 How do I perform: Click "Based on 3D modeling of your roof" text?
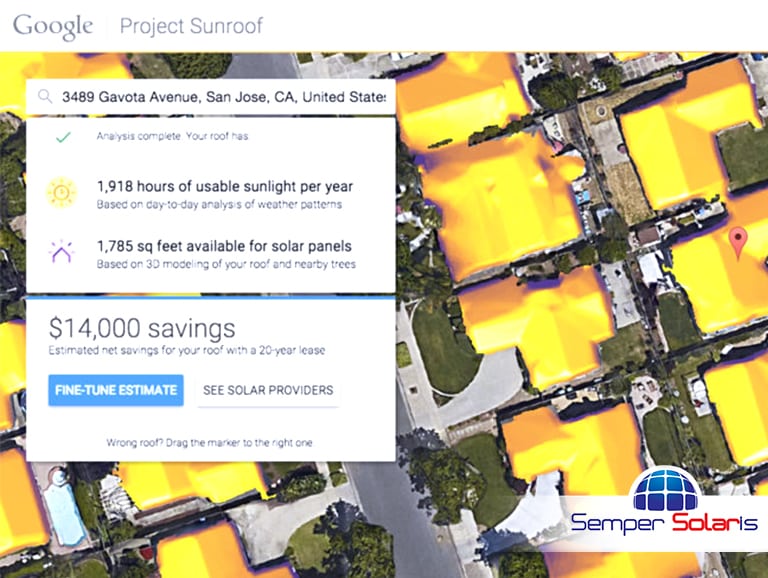click(x=226, y=264)
